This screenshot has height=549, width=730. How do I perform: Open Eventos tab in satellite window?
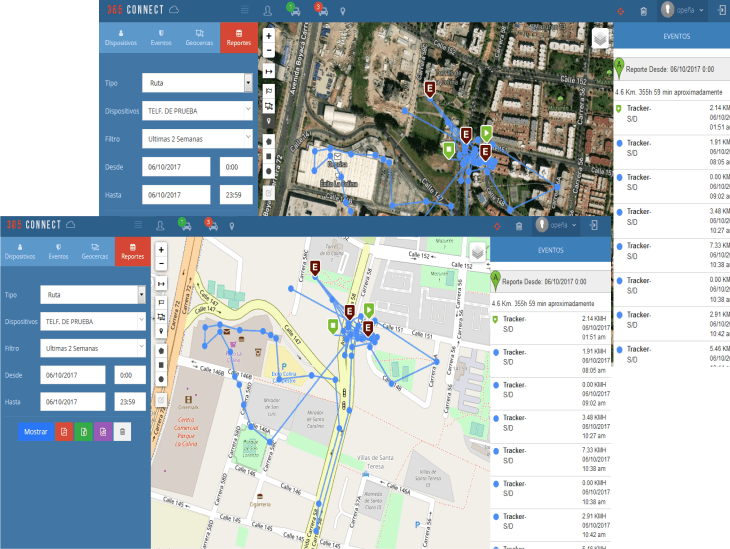[x=160, y=39]
